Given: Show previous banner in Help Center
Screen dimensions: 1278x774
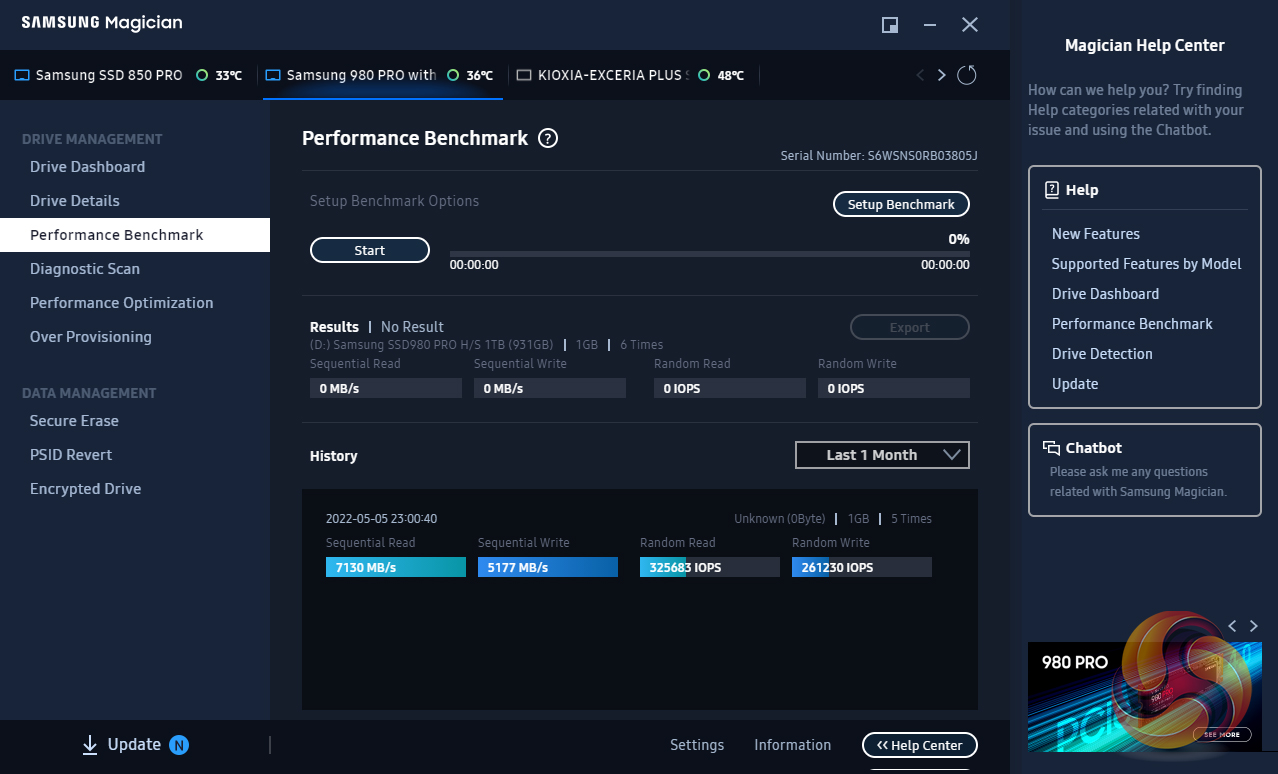Looking at the screenshot, I should [1232, 626].
